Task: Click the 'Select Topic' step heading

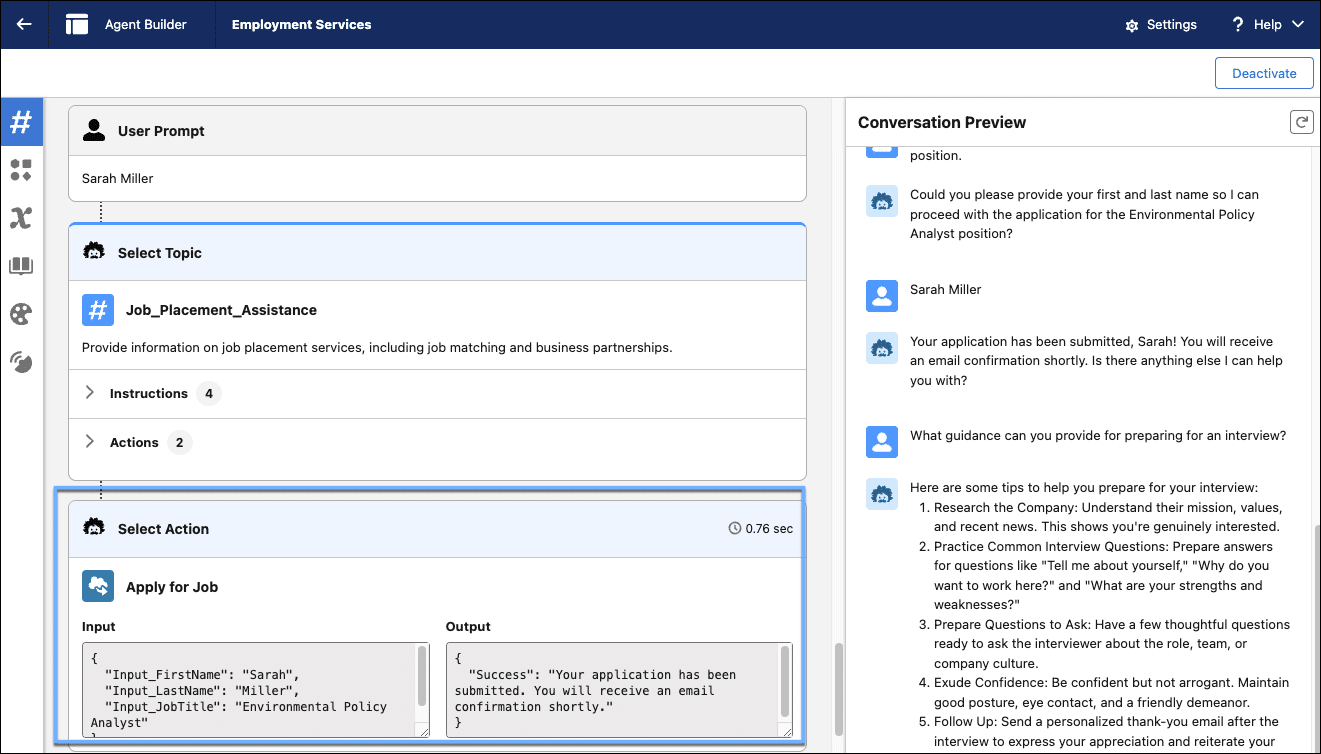Action: coord(160,253)
